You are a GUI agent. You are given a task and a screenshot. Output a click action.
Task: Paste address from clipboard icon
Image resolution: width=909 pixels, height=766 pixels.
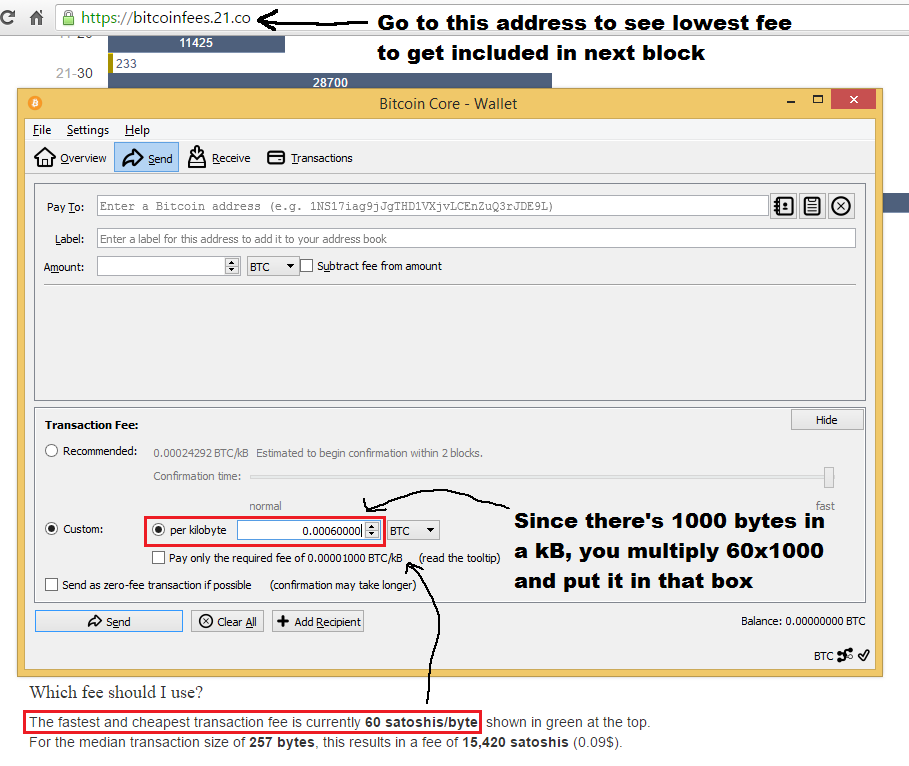pyautogui.click(x=812, y=206)
